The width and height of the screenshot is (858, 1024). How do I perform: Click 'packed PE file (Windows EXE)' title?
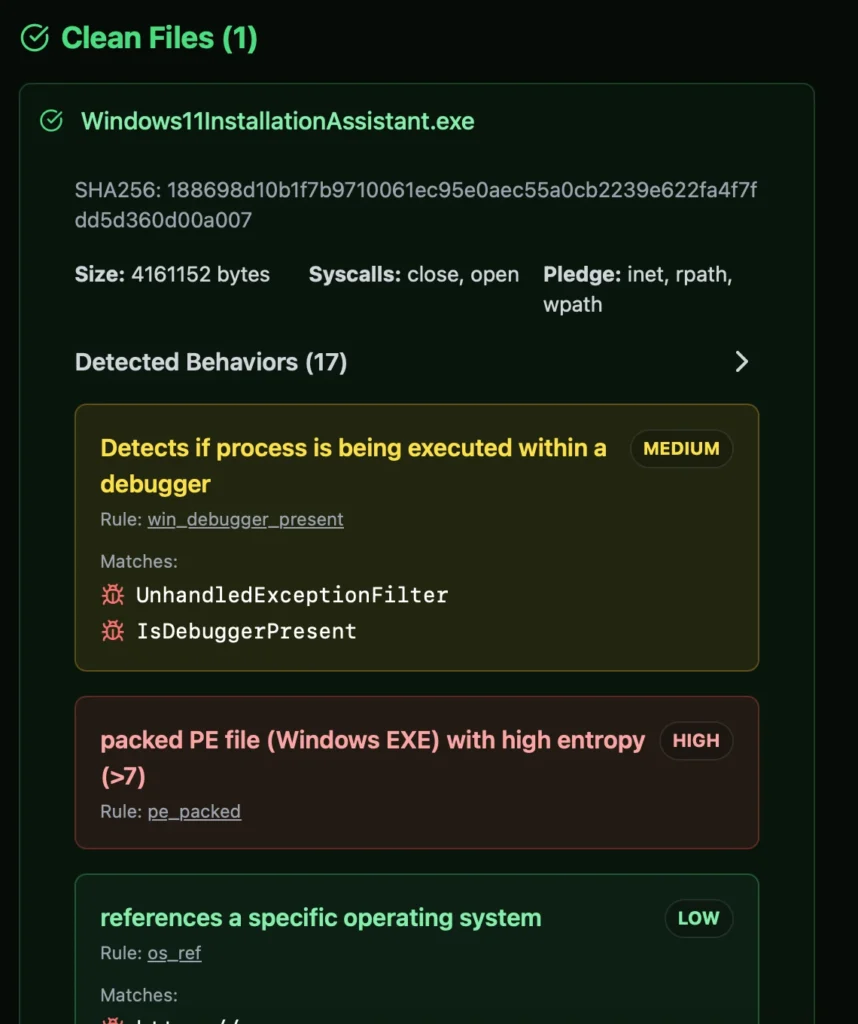(x=372, y=758)
